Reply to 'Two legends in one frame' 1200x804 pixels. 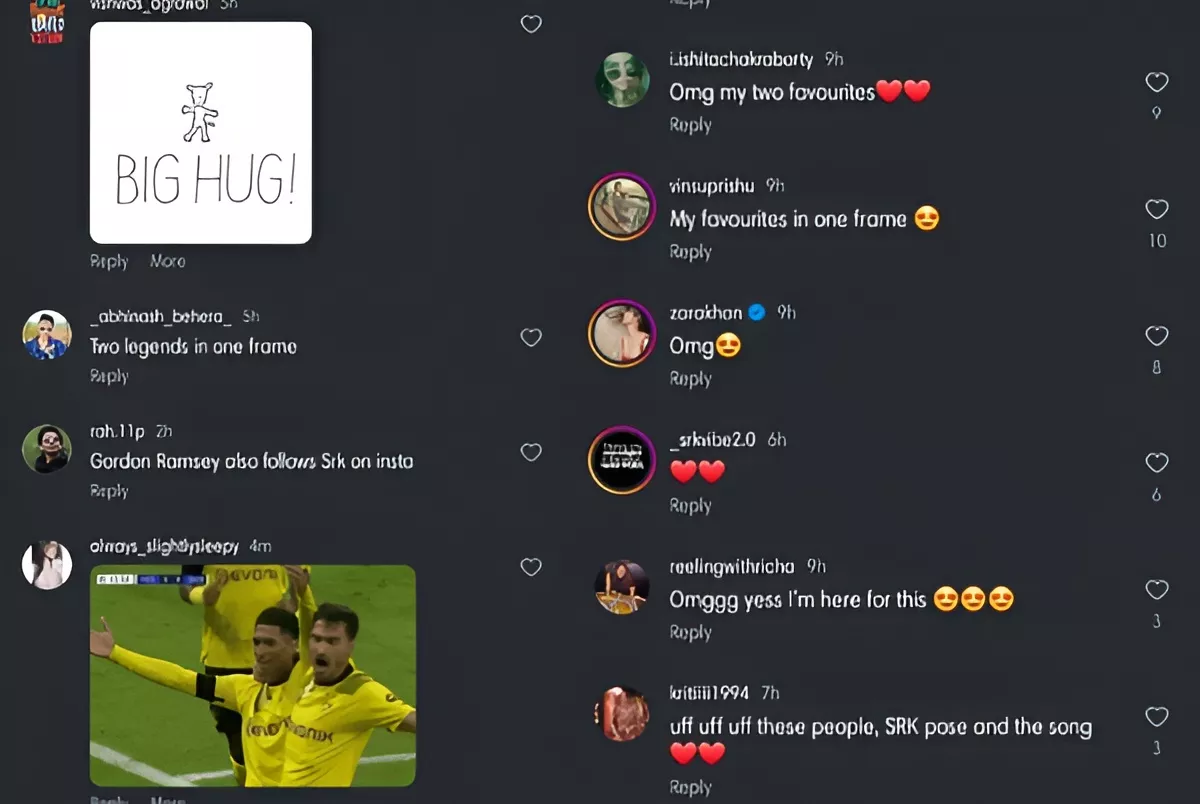[x=109, y=376]
